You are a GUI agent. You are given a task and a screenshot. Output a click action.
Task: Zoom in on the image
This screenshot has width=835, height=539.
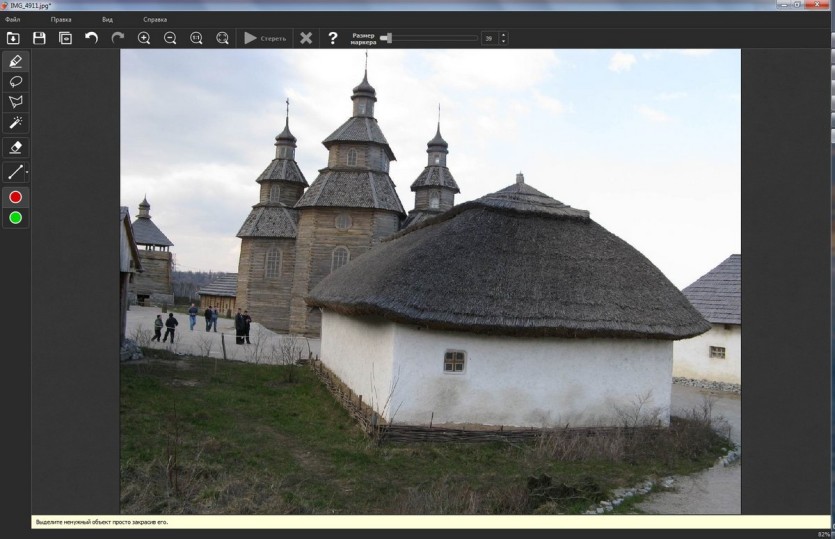[x=144, y=38]
